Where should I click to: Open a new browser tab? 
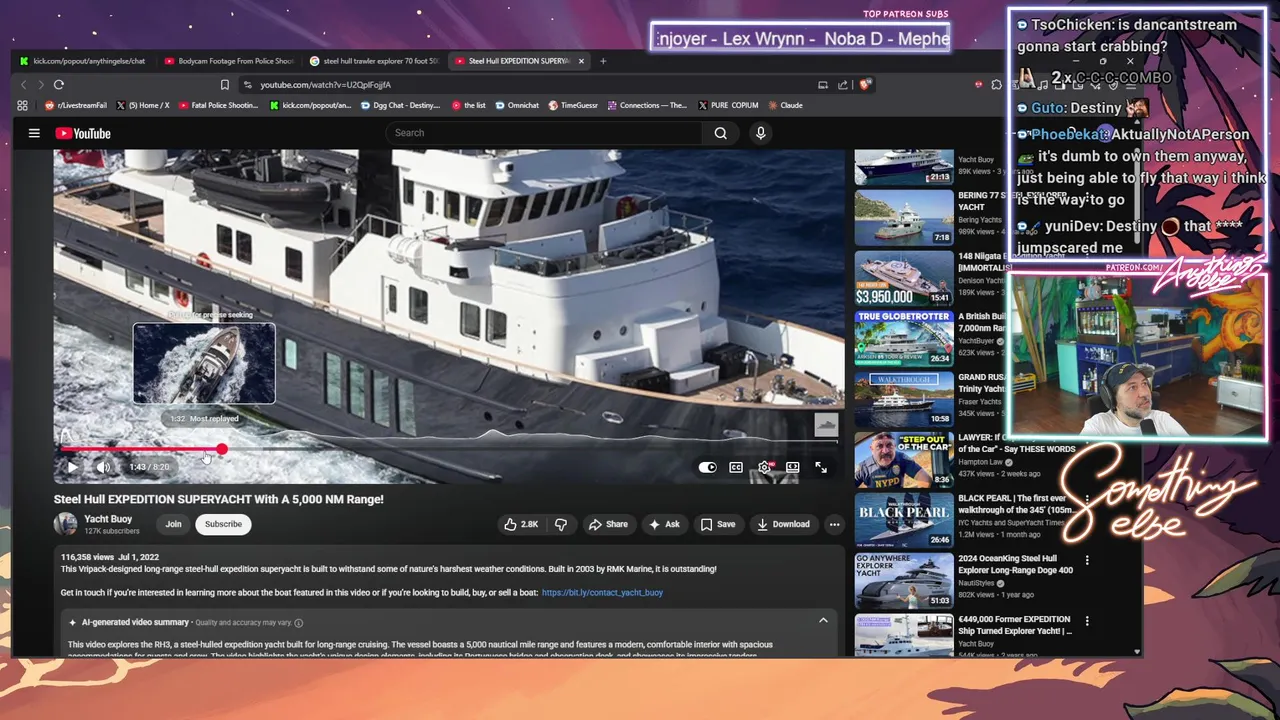click(x=603, y=61)
